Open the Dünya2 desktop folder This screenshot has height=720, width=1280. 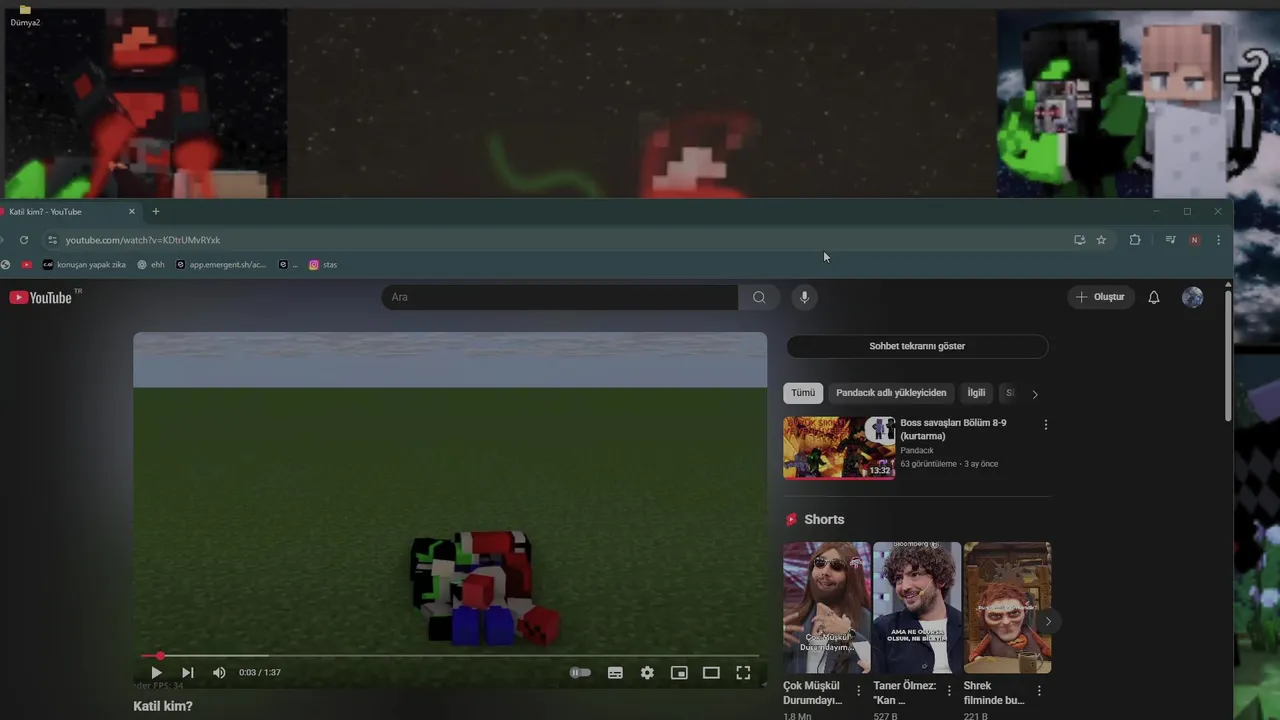(25, 15)
